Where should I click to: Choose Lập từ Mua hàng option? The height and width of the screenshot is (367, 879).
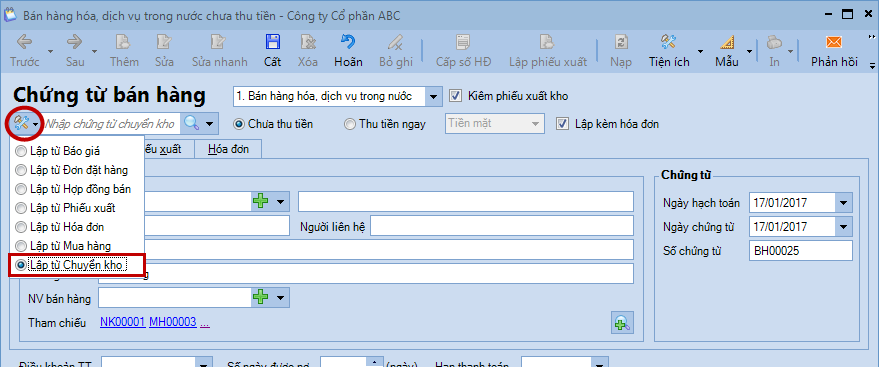63,245
